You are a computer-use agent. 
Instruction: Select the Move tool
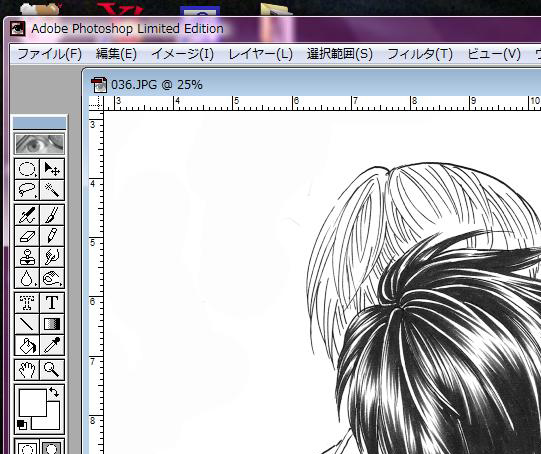click(x=52, y=169)
